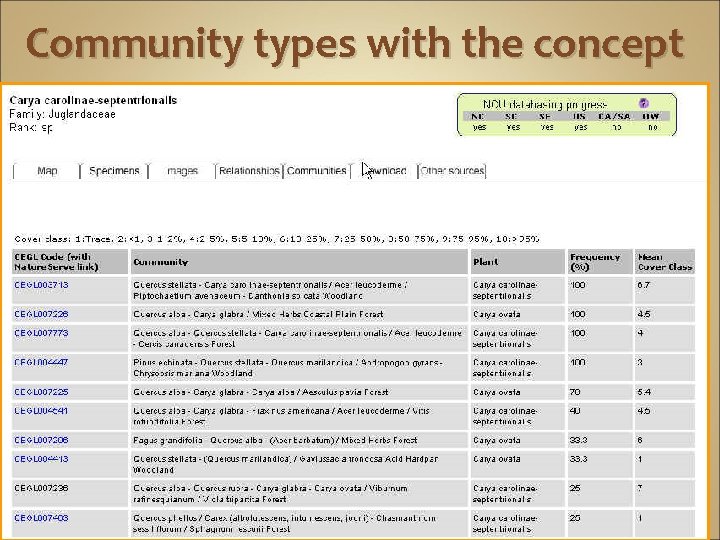
Task: Click the mean cover class value 7
Action: point(640,488)
